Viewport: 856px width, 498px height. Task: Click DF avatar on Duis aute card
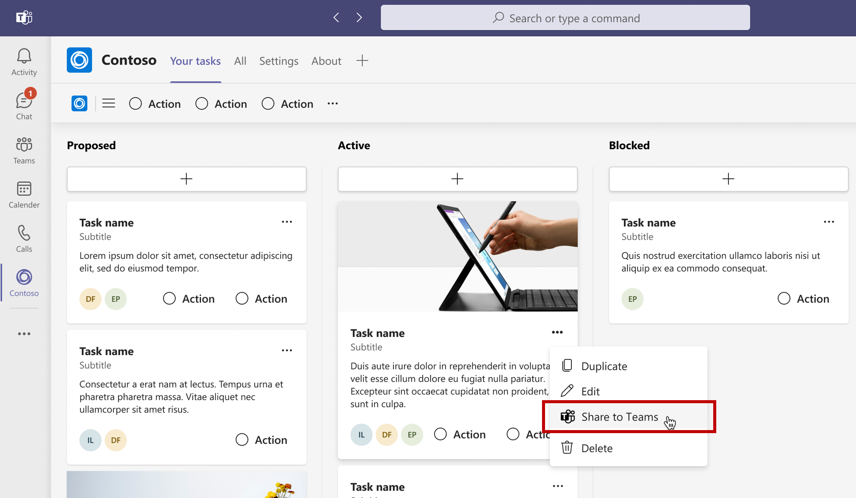[x=387, y=435]
